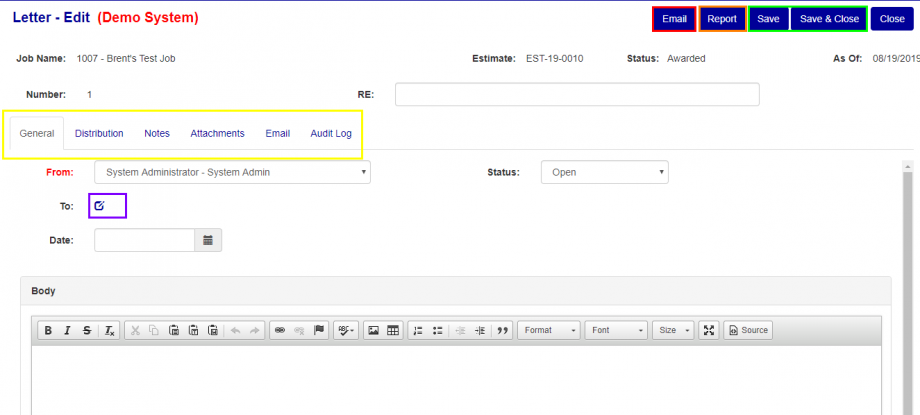The width and height of the screenshot is (920, 415).
Task: Insert an image with the Image icon
Action: pos(373,330)
